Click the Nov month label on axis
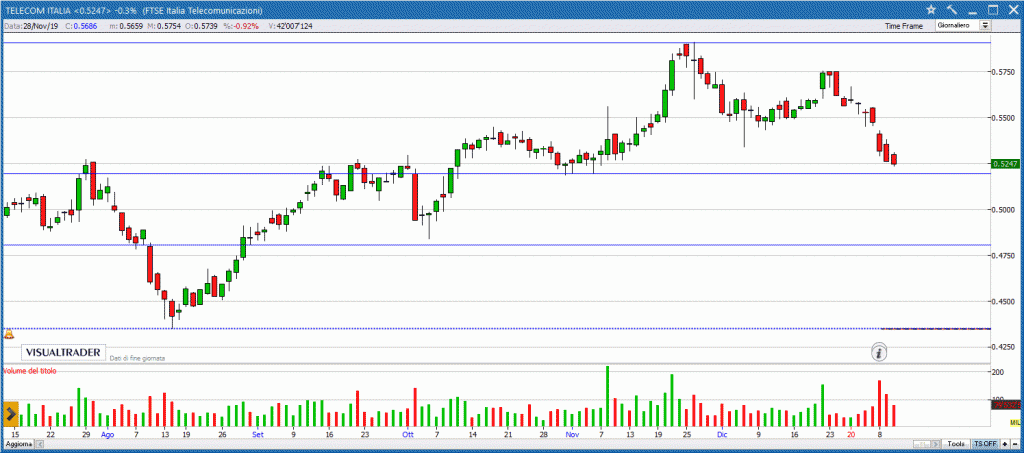 [573, 434]
